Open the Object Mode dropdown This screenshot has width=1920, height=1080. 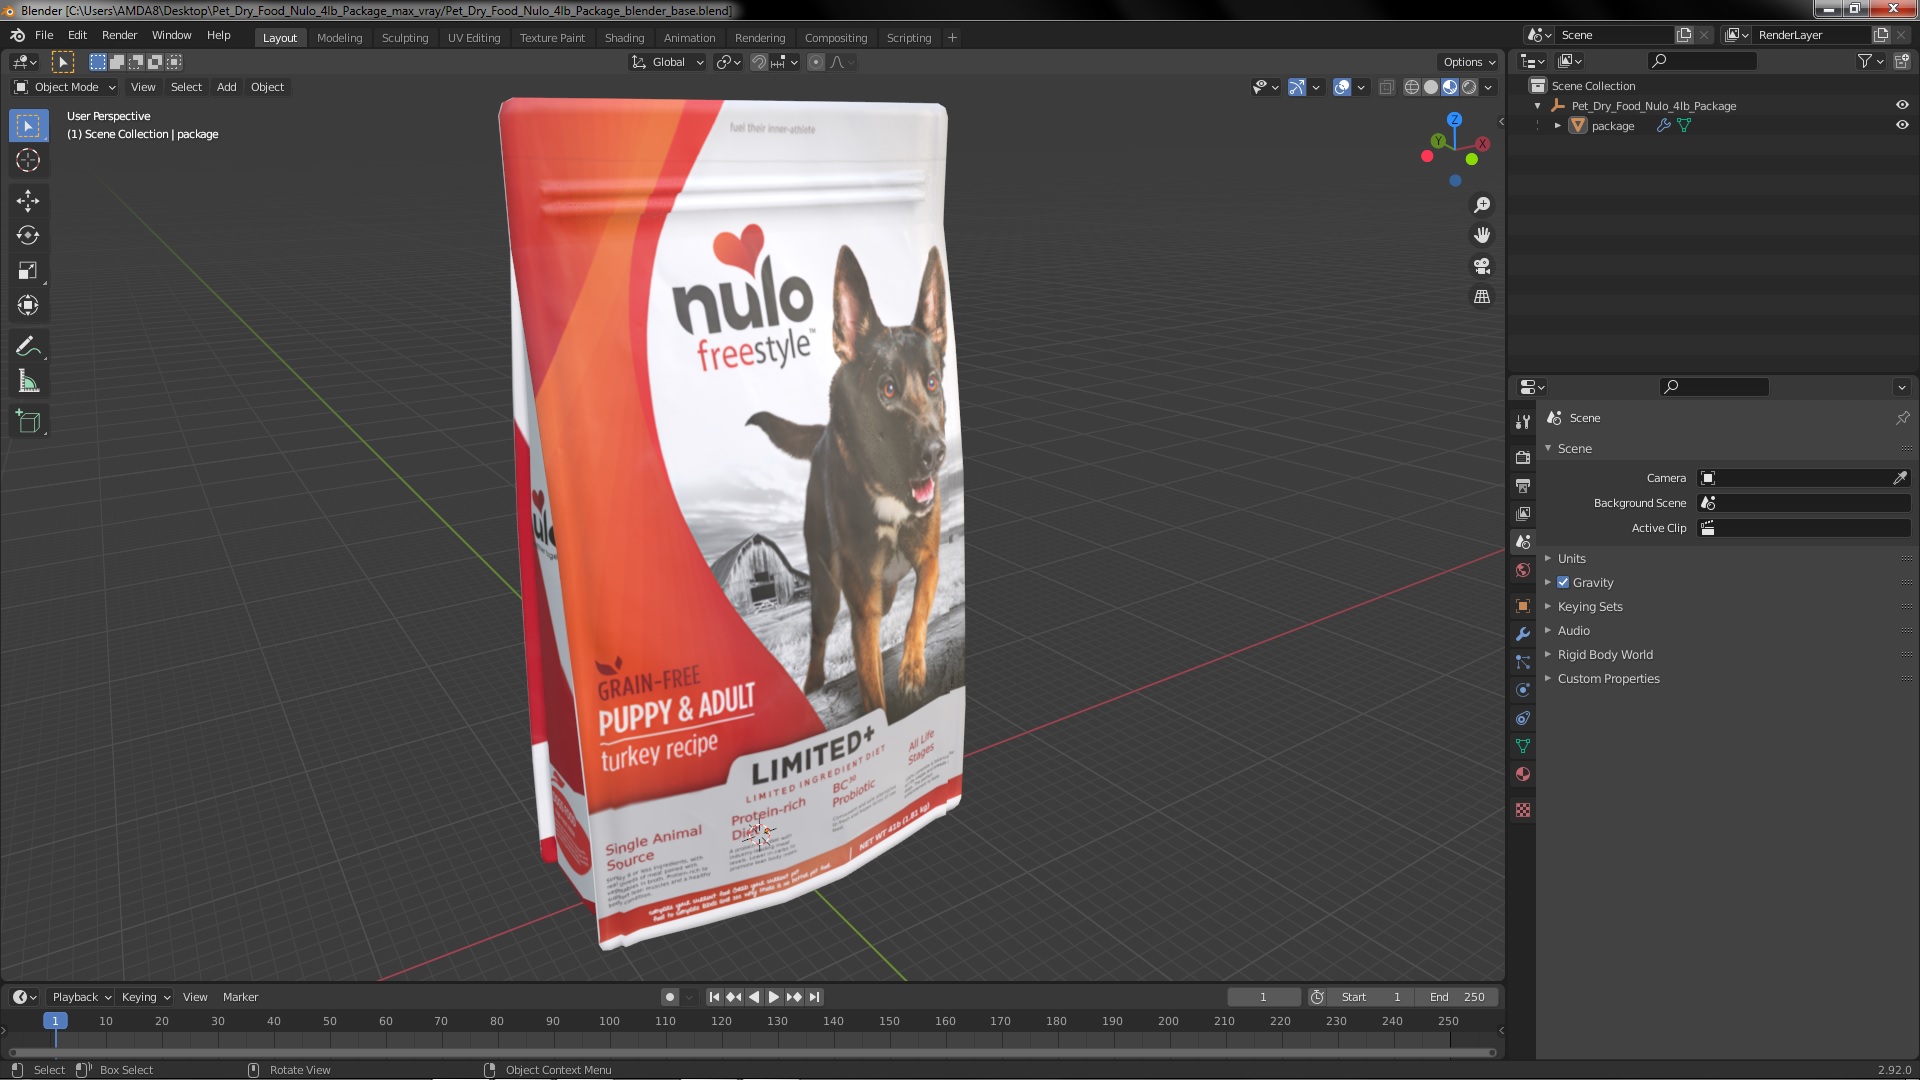pyautogui.click(x=65, y=87)
